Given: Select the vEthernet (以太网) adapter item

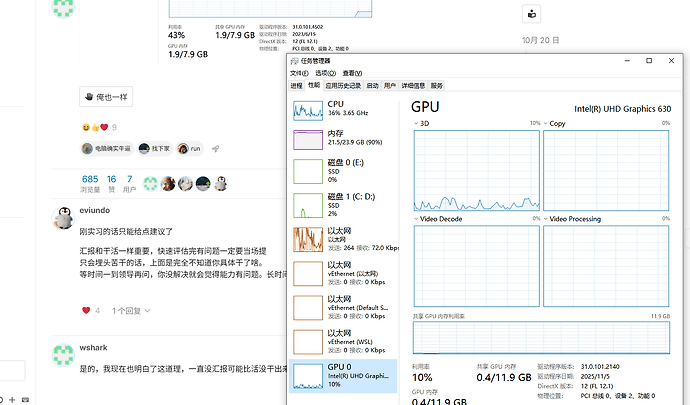Looking at the screenshot, I should tap(343, 273).
